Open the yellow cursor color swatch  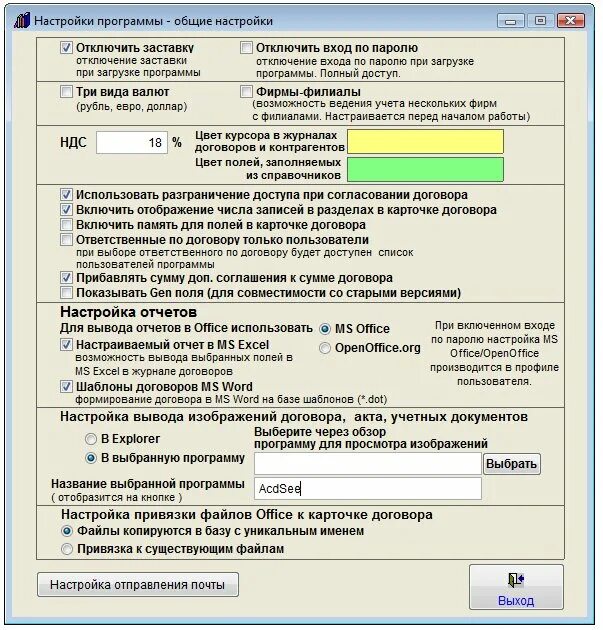pyautogui.click(x=425, y=141)
